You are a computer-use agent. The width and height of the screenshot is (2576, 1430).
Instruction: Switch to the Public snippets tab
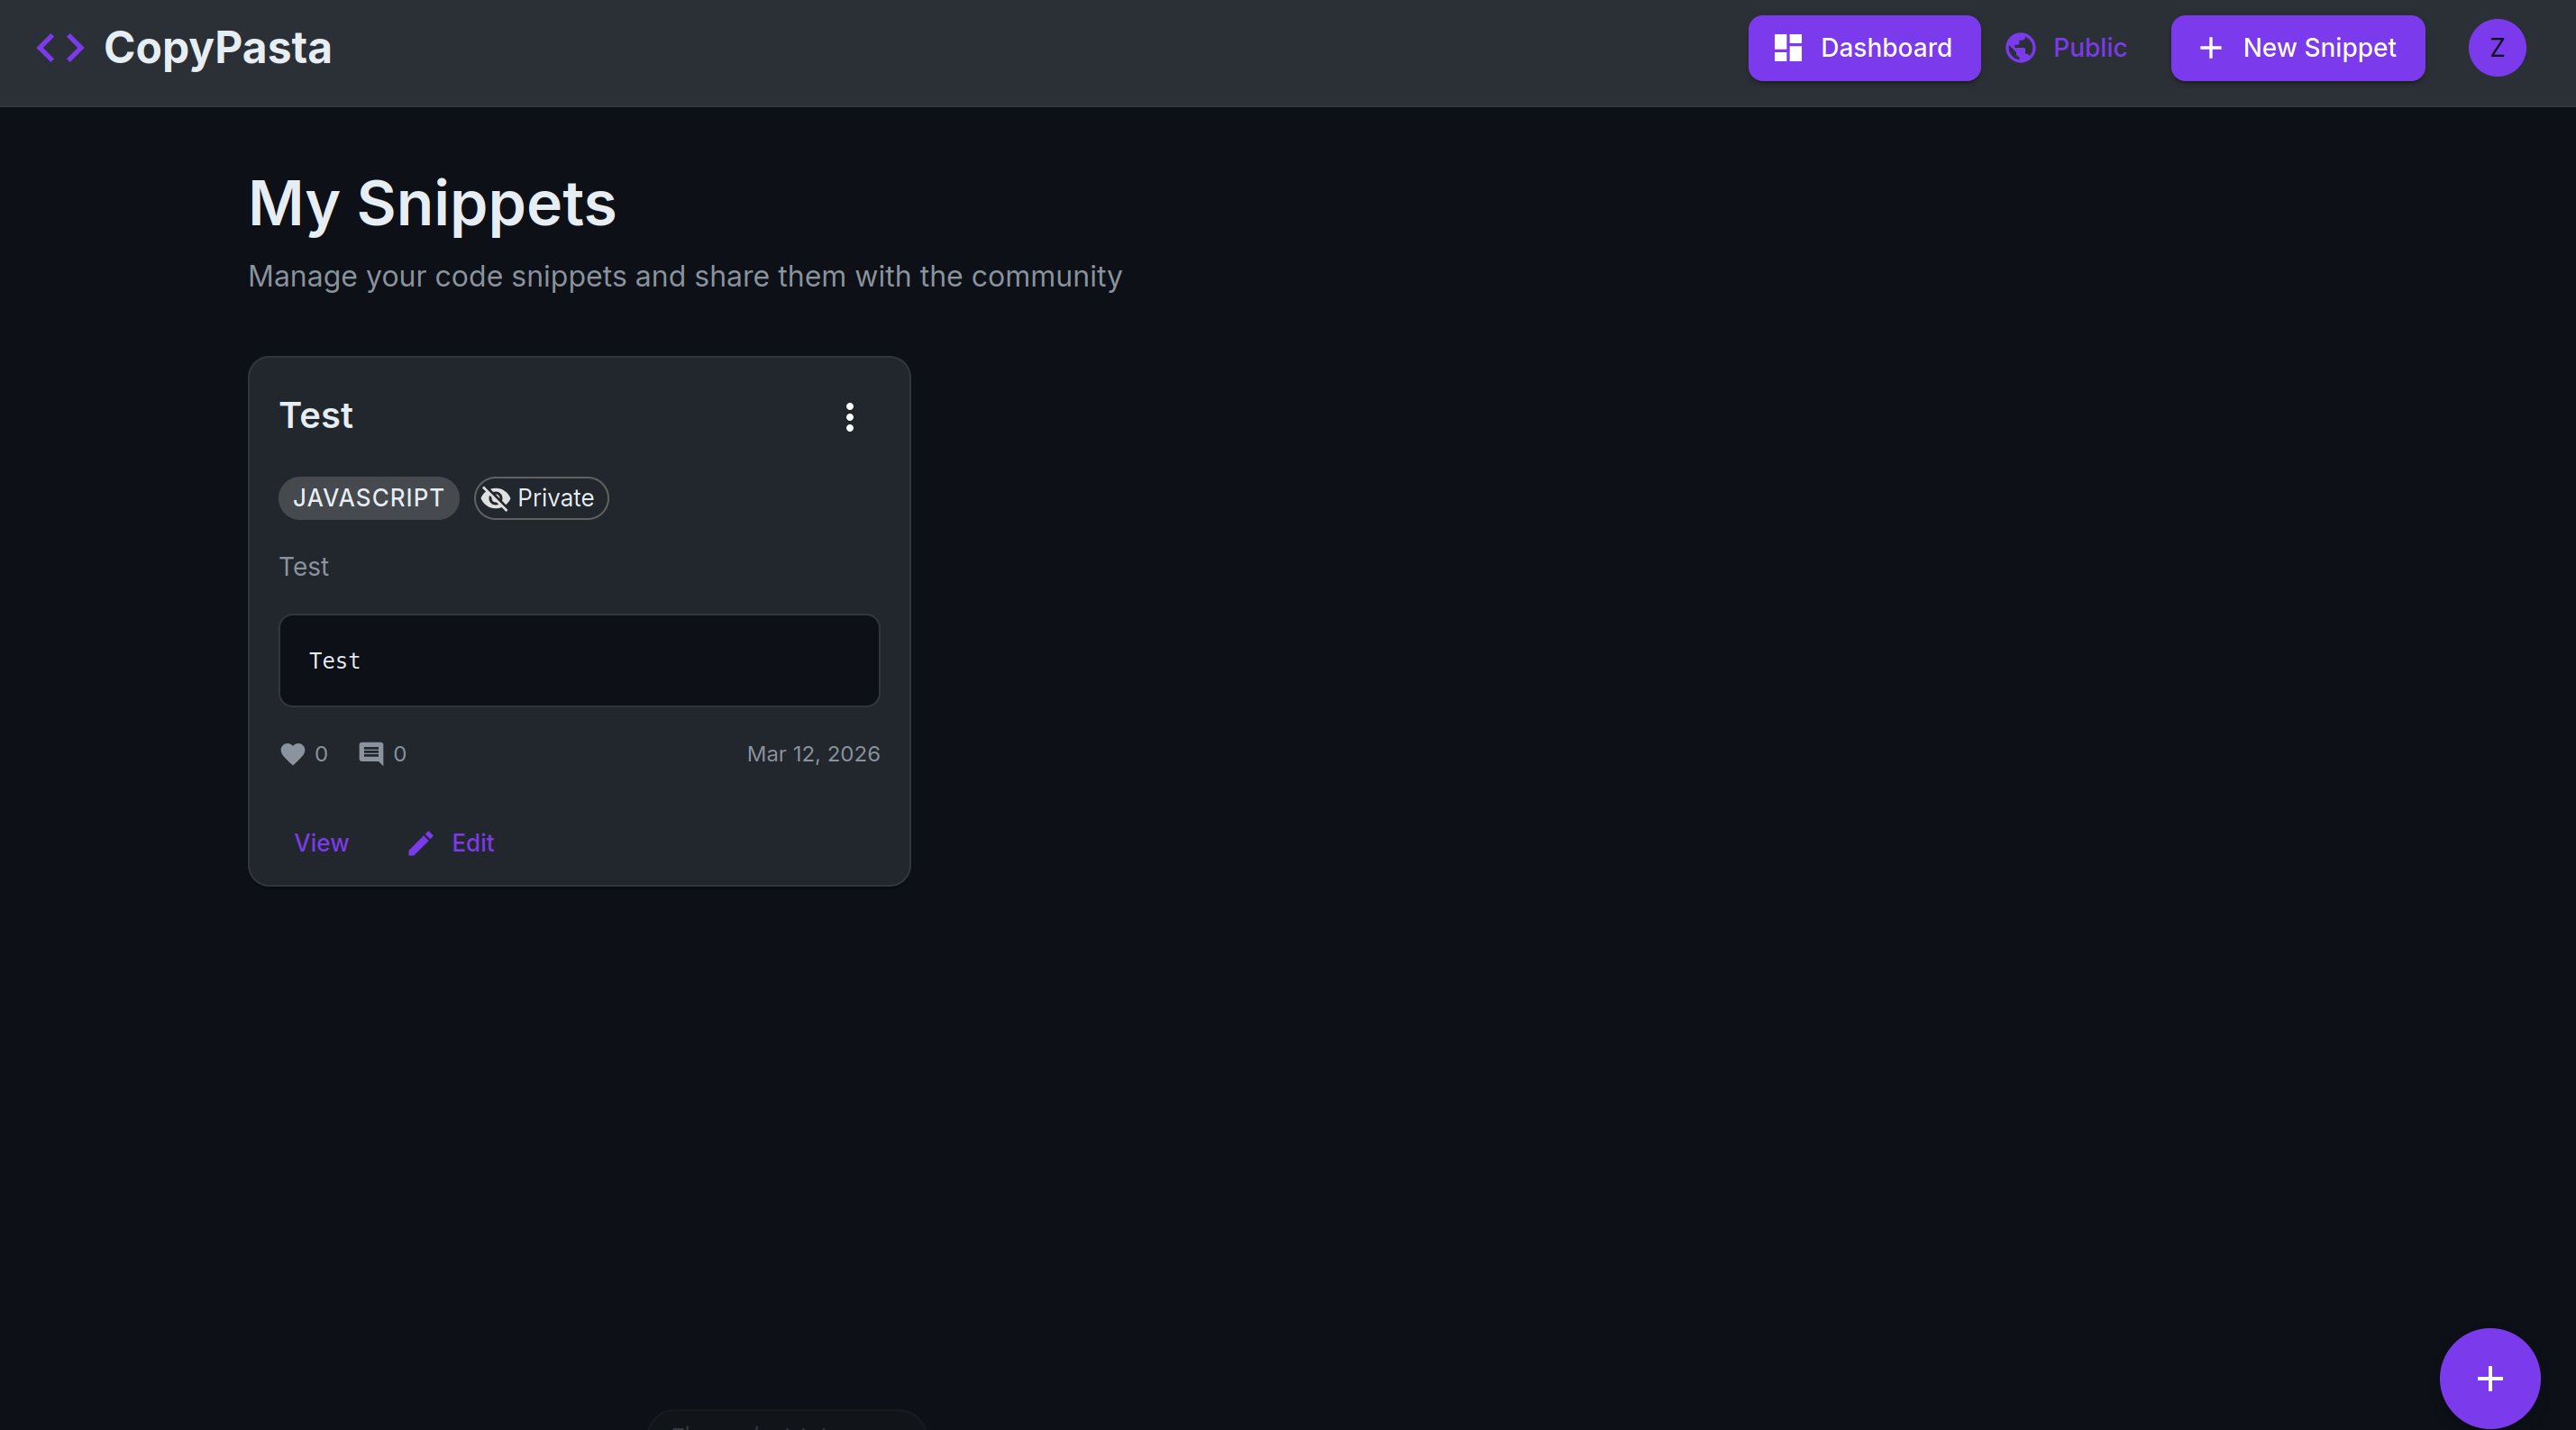pos(2067,48)
